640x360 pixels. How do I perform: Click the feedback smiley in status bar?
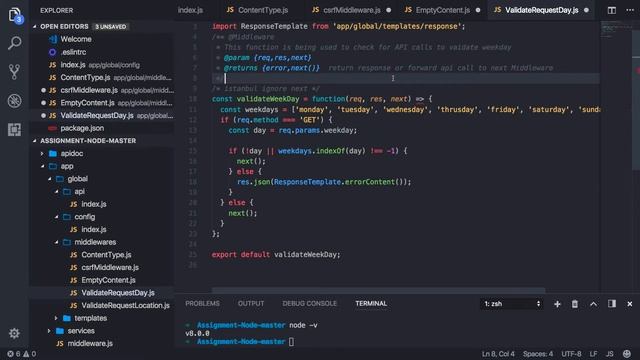pyautogui.click(x=627, y=353)
